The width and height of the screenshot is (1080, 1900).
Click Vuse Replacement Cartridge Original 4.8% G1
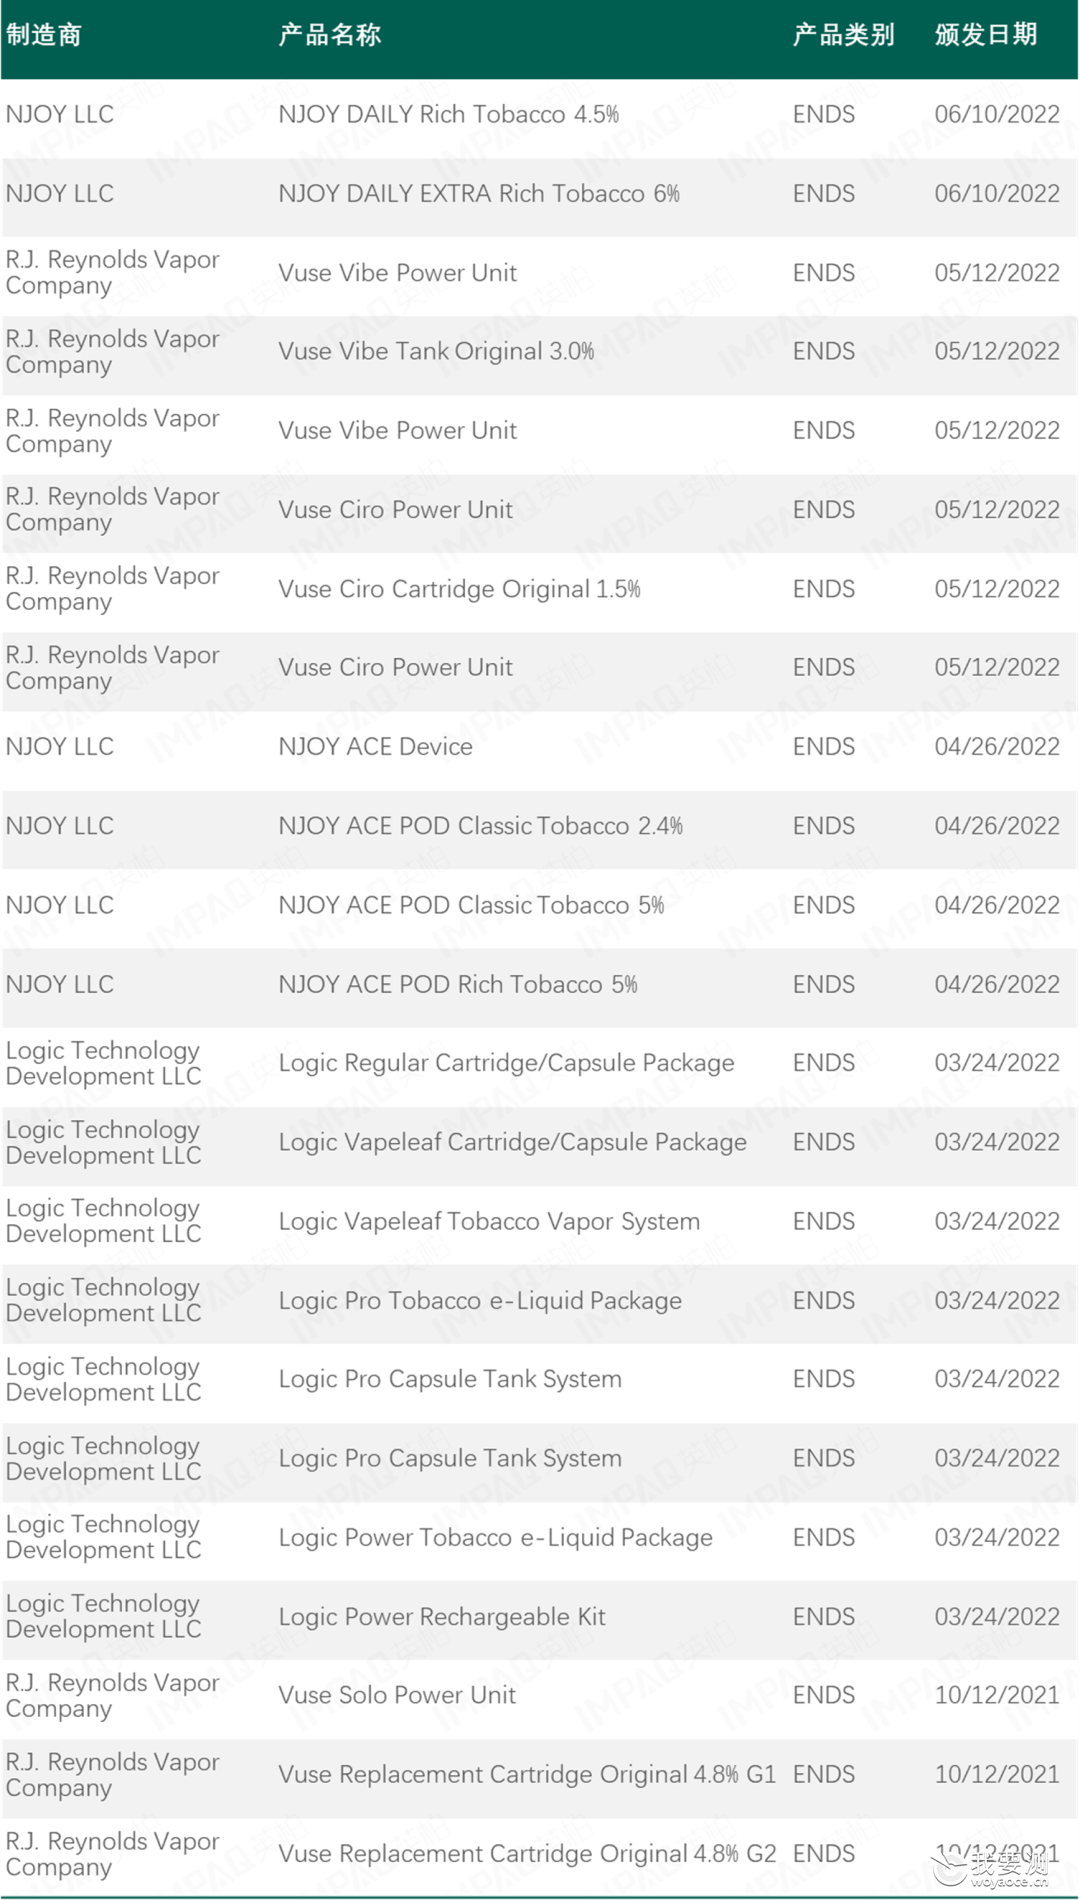coord(527,1775)
